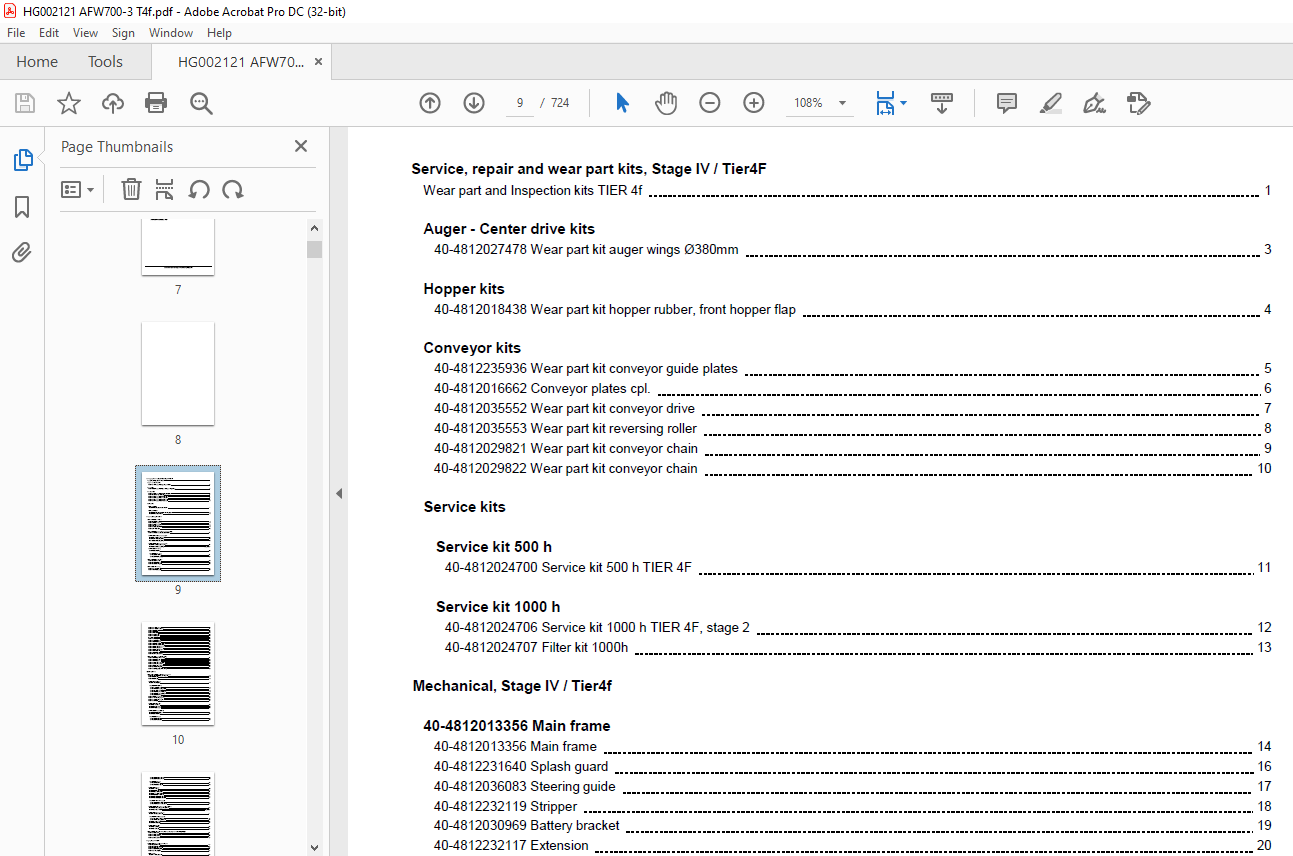Click the Stamp tool icon
1293x856 pixels.
tap(1138, 103)
